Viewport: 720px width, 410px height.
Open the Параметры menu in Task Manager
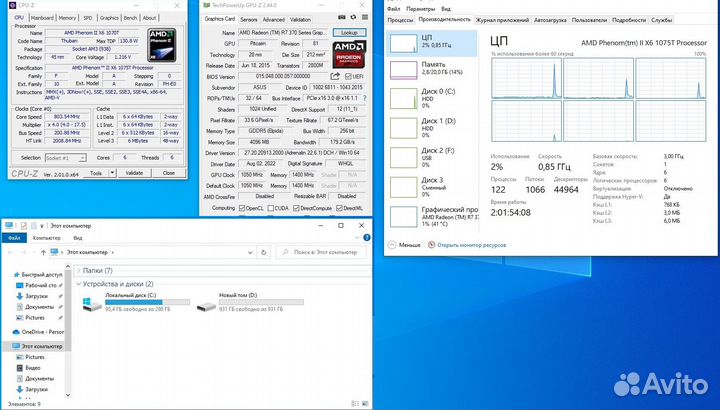click(420, 9)
